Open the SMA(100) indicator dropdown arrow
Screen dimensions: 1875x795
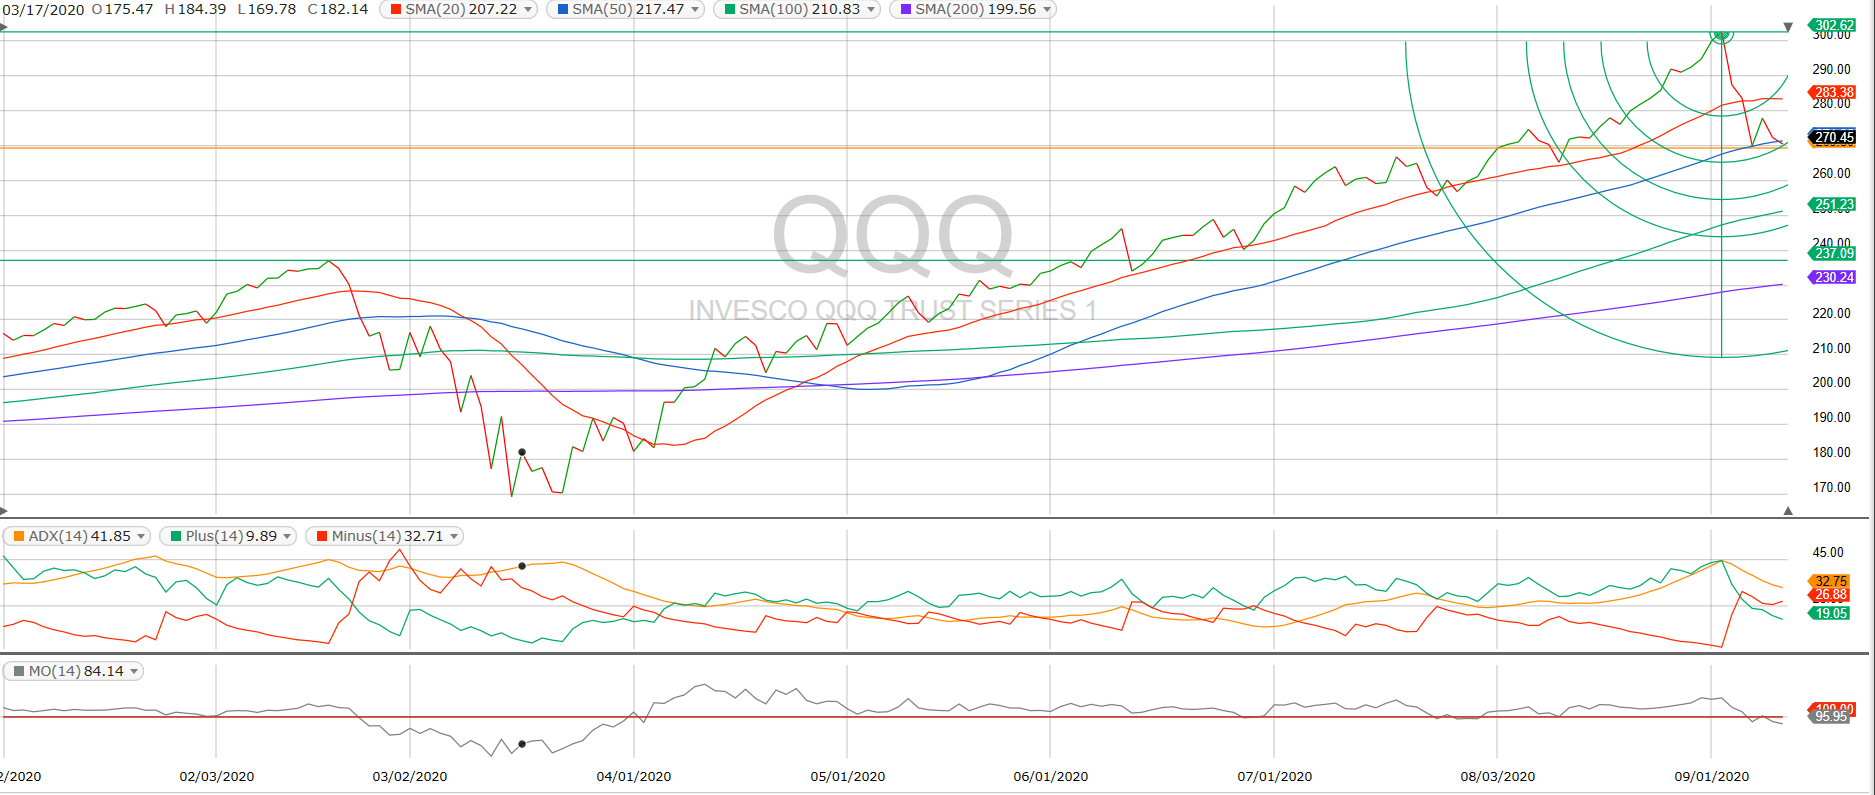tap(871, 9)
